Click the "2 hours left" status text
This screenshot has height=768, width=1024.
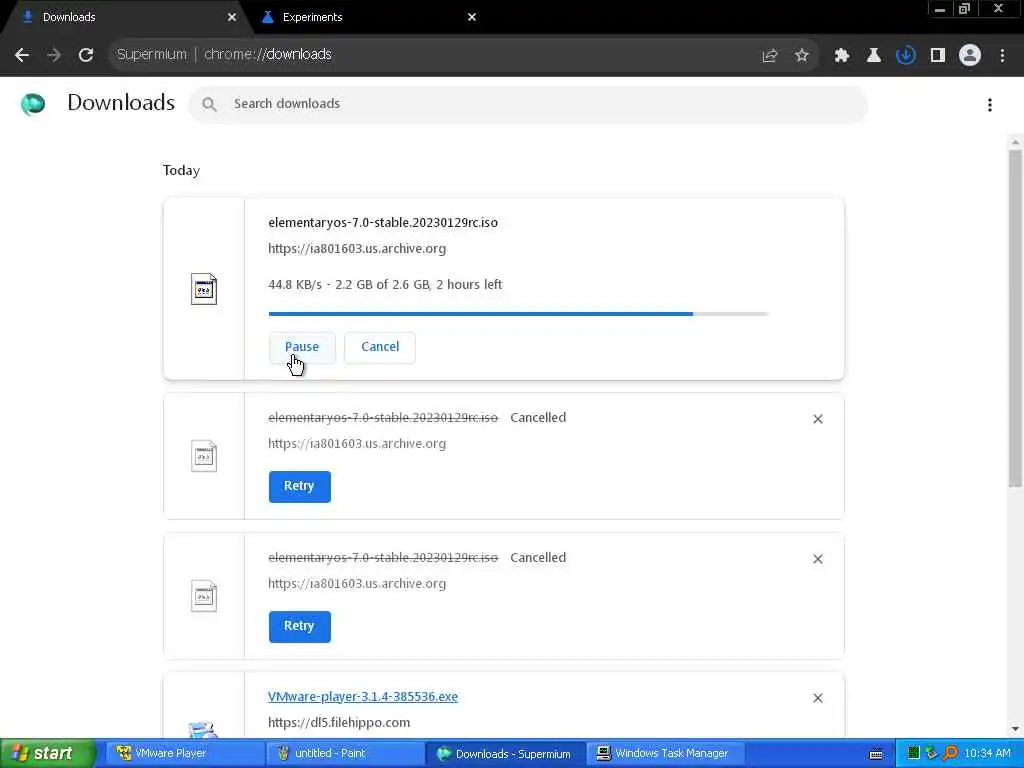469,285
